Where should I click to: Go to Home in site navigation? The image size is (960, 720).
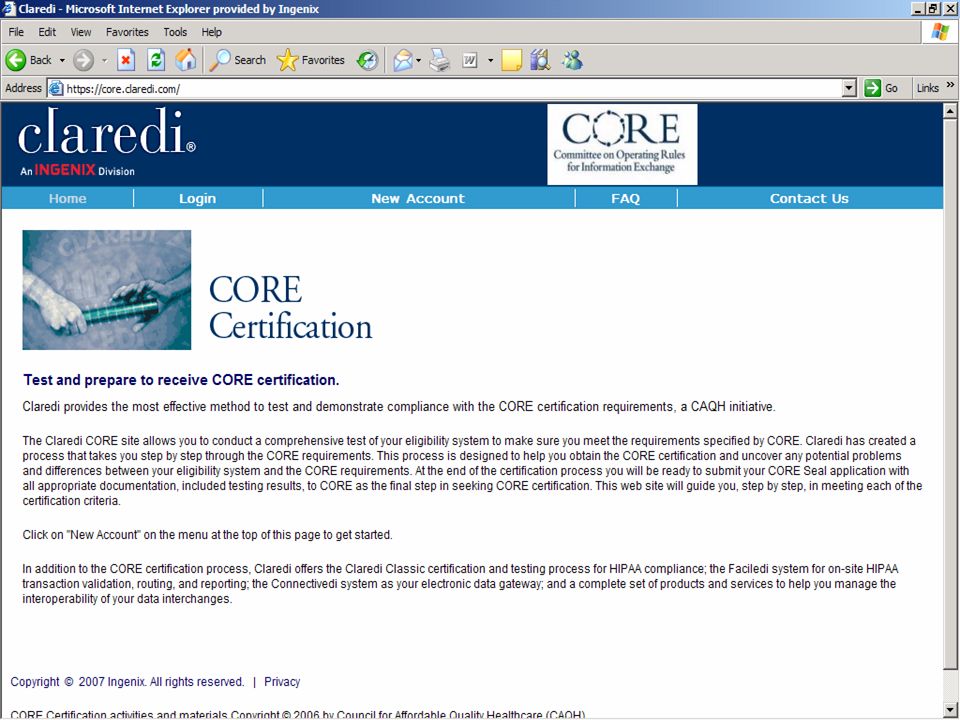67,198
